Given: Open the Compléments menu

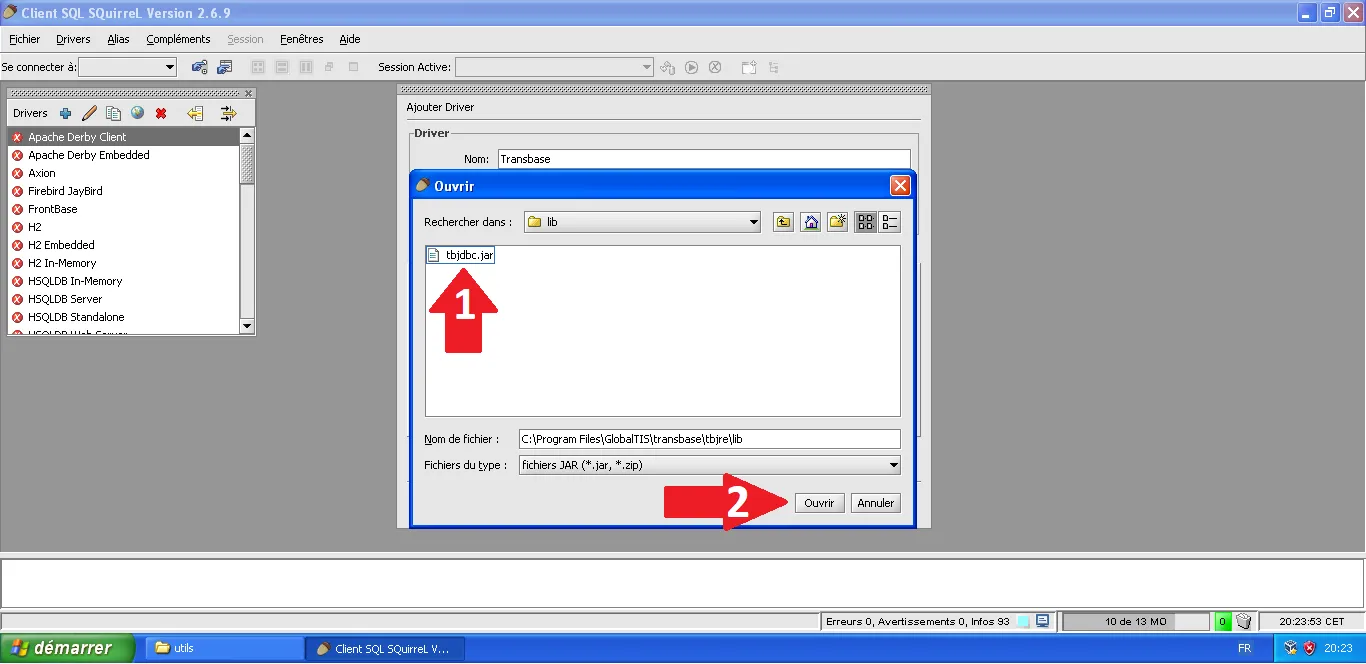Looking at the screenshot, I should click(178, 39).
